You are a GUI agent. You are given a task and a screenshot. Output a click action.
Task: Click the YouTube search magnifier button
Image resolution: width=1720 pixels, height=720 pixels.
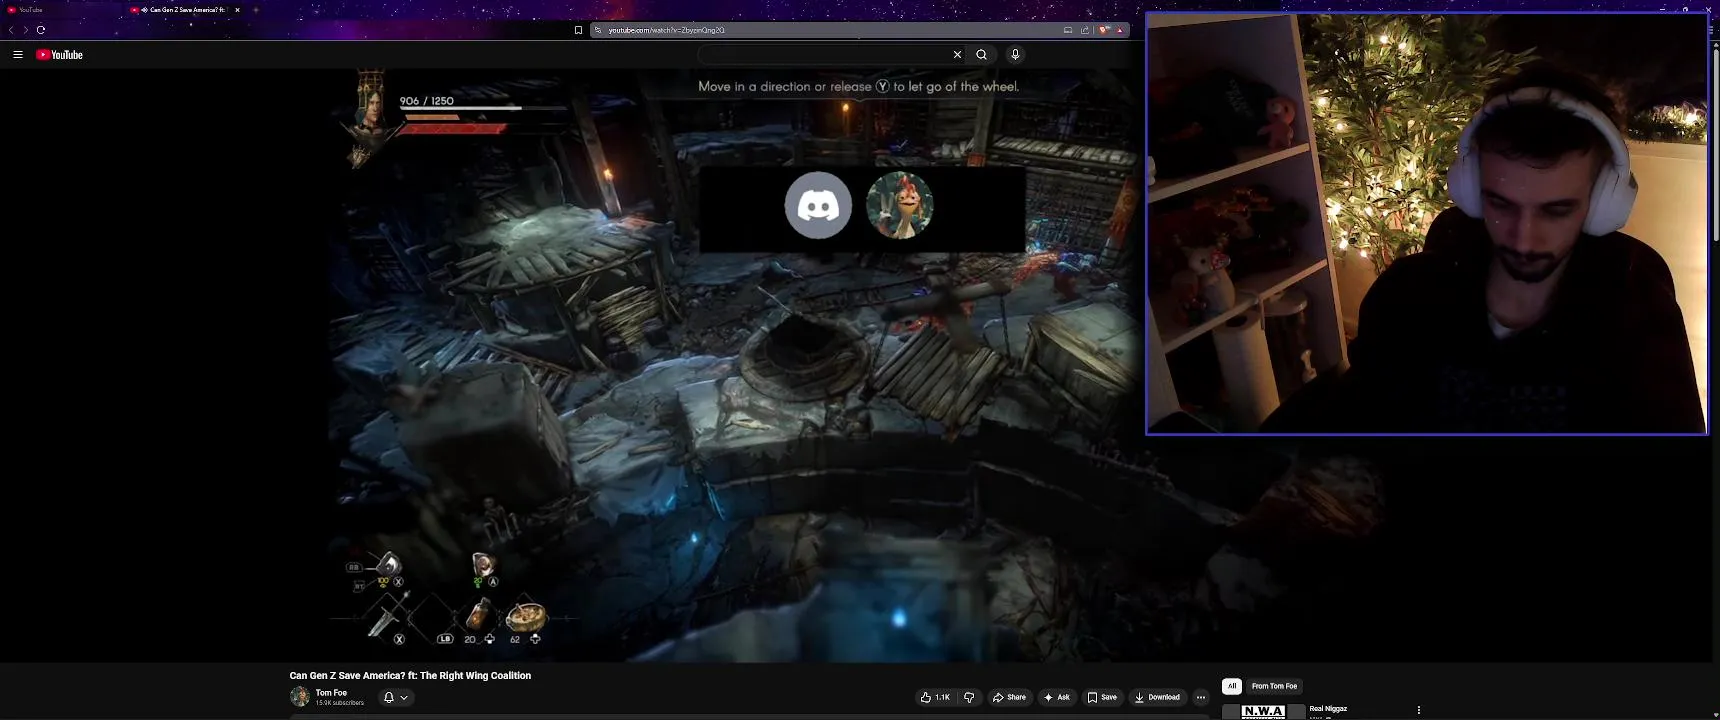[x=982, y=55]
